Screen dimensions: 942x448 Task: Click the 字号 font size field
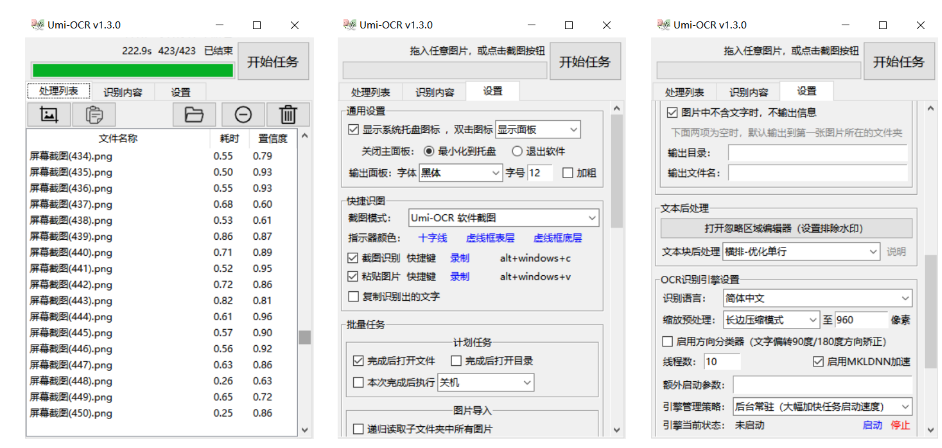(541, 174)
